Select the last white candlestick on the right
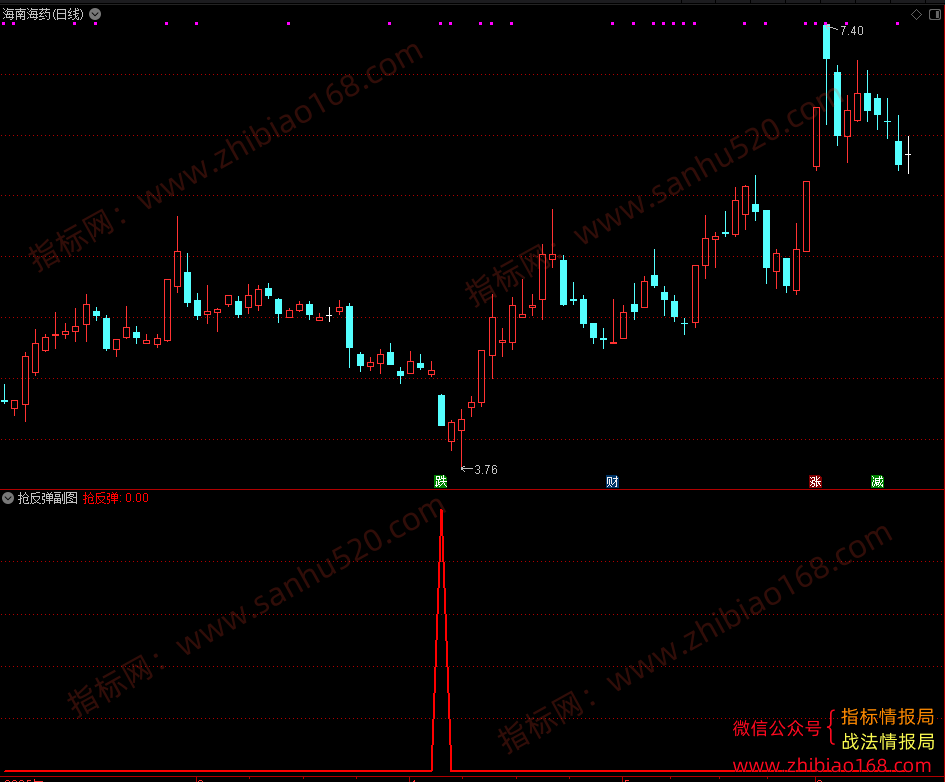945x782 pixels. pos(908,155)
